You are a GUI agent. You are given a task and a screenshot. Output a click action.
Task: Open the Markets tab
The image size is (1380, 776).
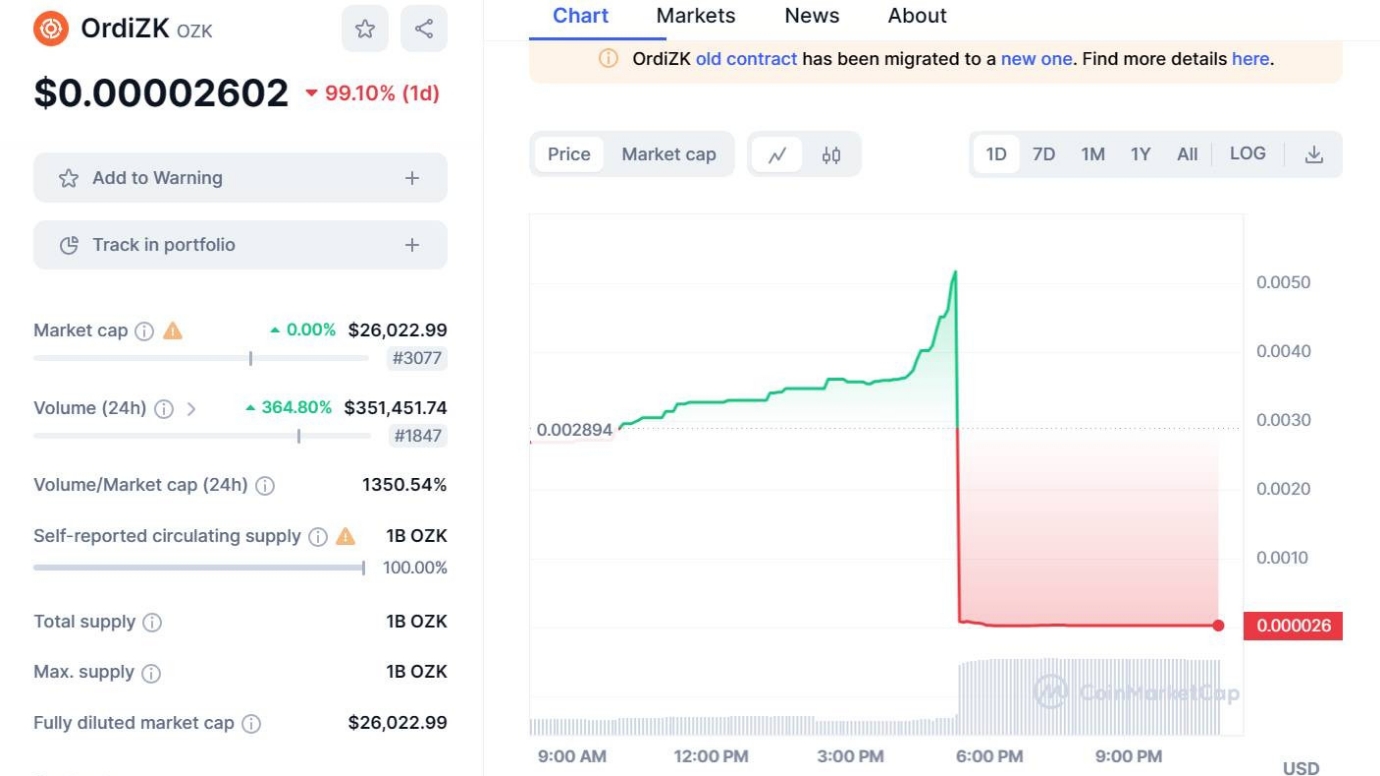[x=695, y=16]
